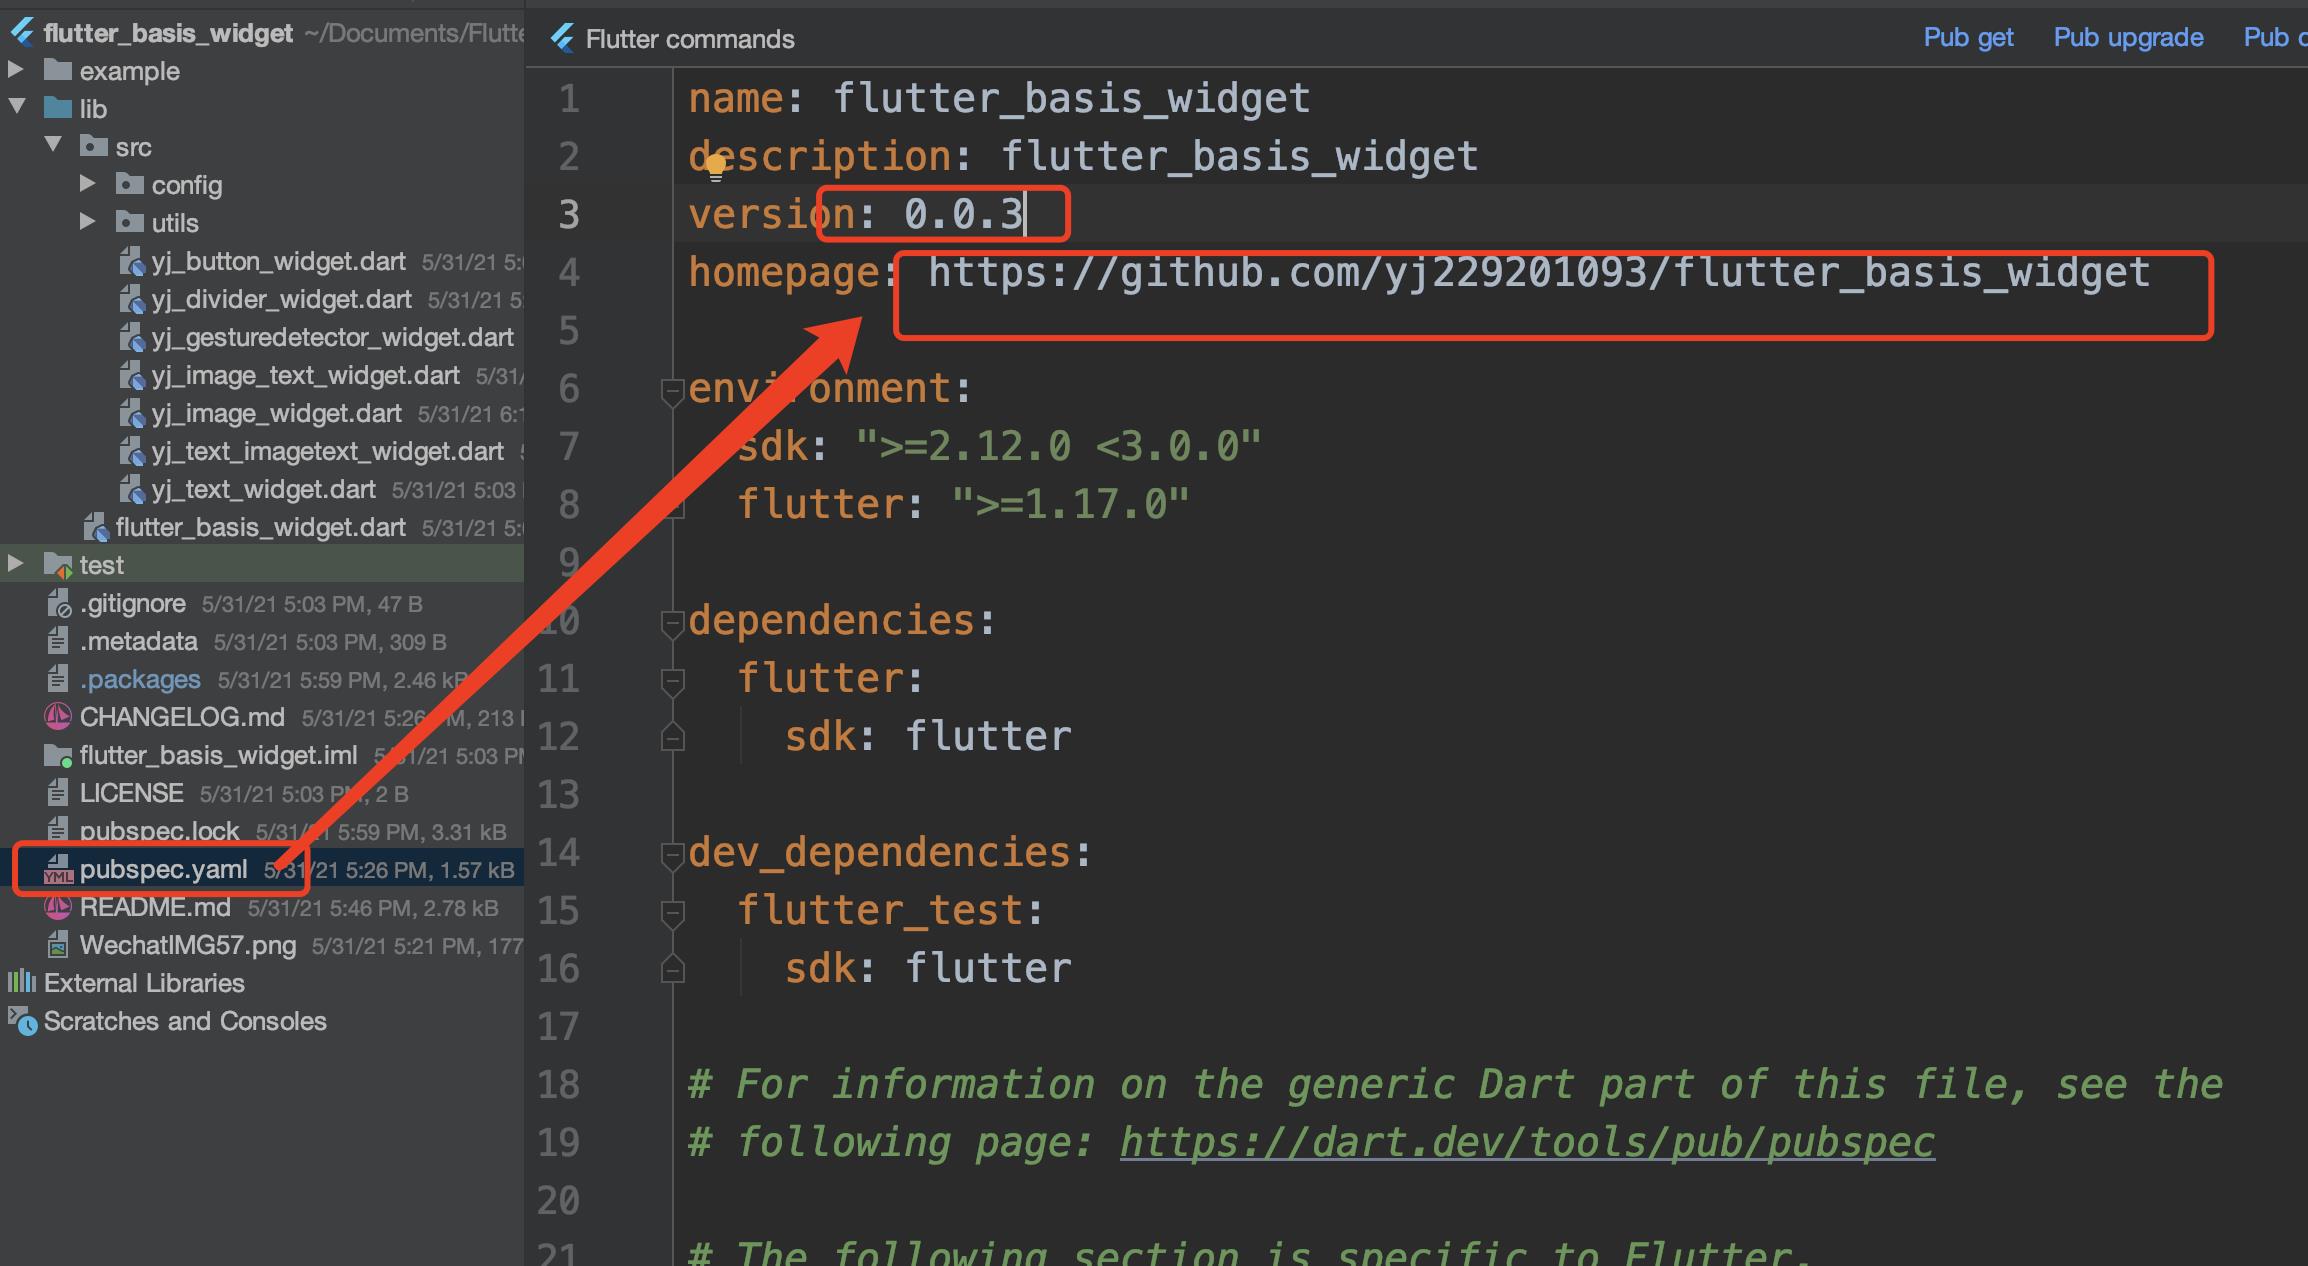Expand the test folder arrow
2308x1266 pixels.
15,563
